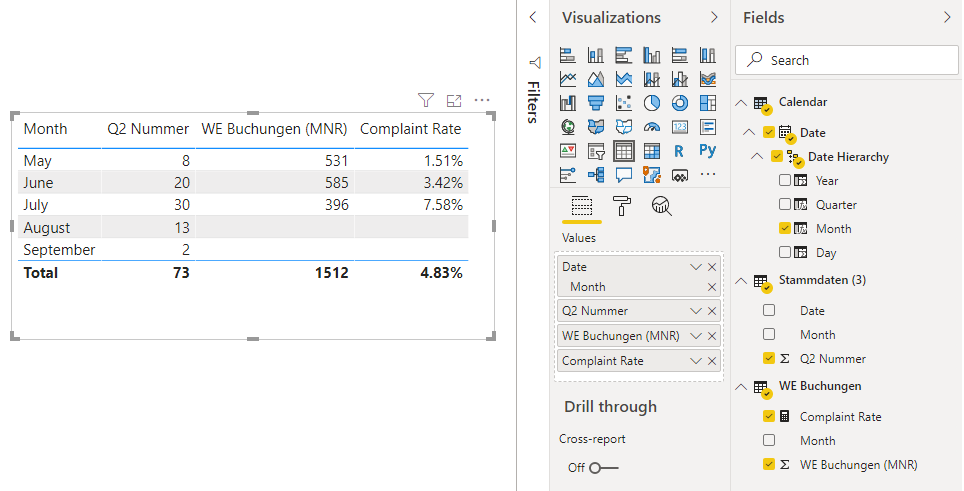Choose the Python (Py) visual
The image size is (964, 491).
click(708, 151)
